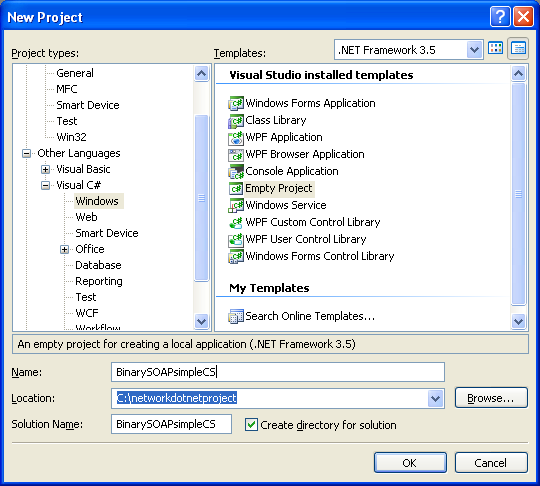Choose the Windows Service template icon
Screen dimensions: 540x486
tap(236, 205)
